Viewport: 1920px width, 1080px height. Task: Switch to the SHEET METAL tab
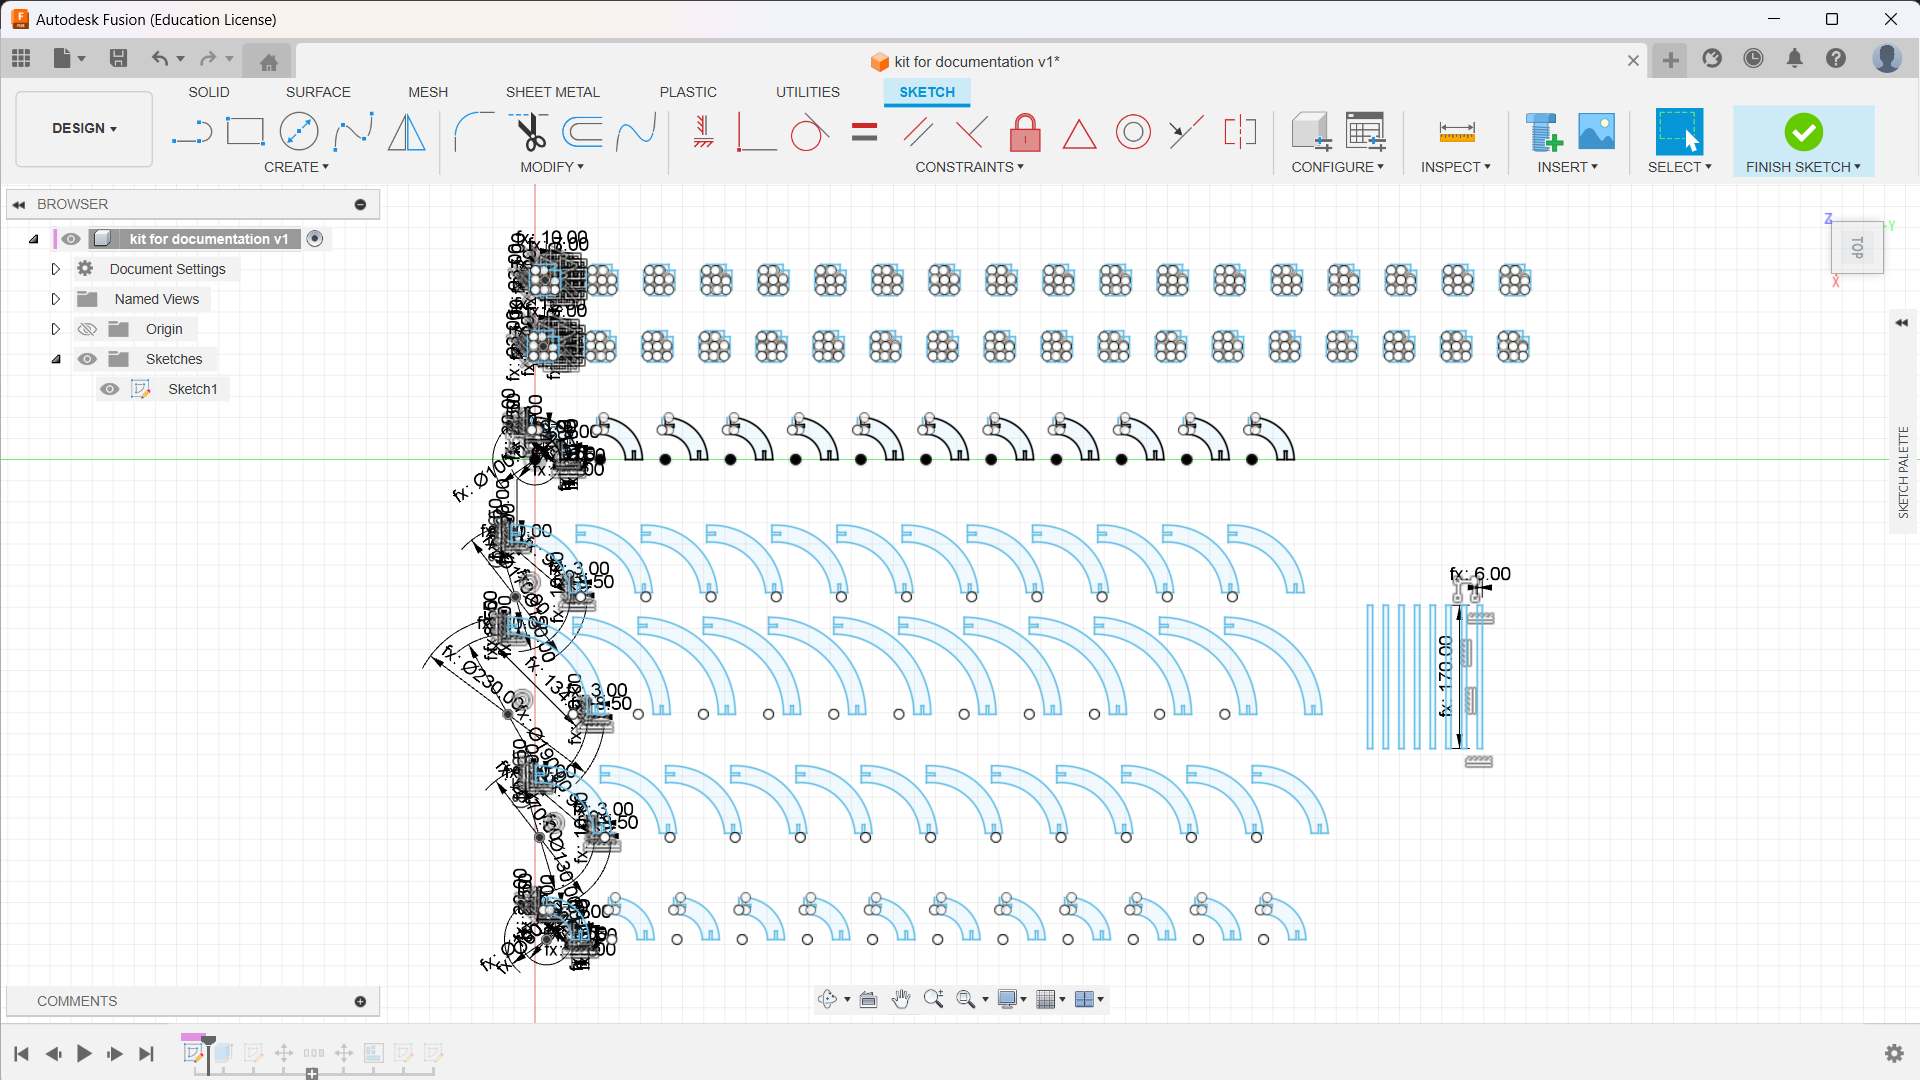[x=552, y=92]
